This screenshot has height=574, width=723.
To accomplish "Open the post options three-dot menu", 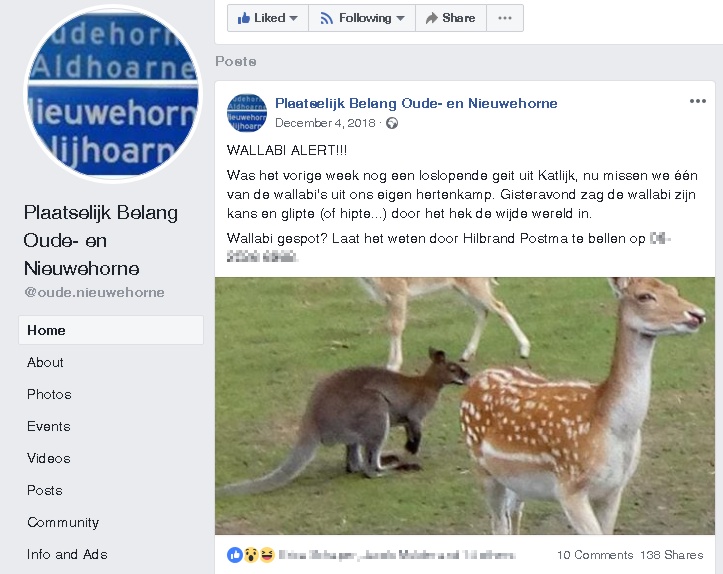I will click(698, 101).
